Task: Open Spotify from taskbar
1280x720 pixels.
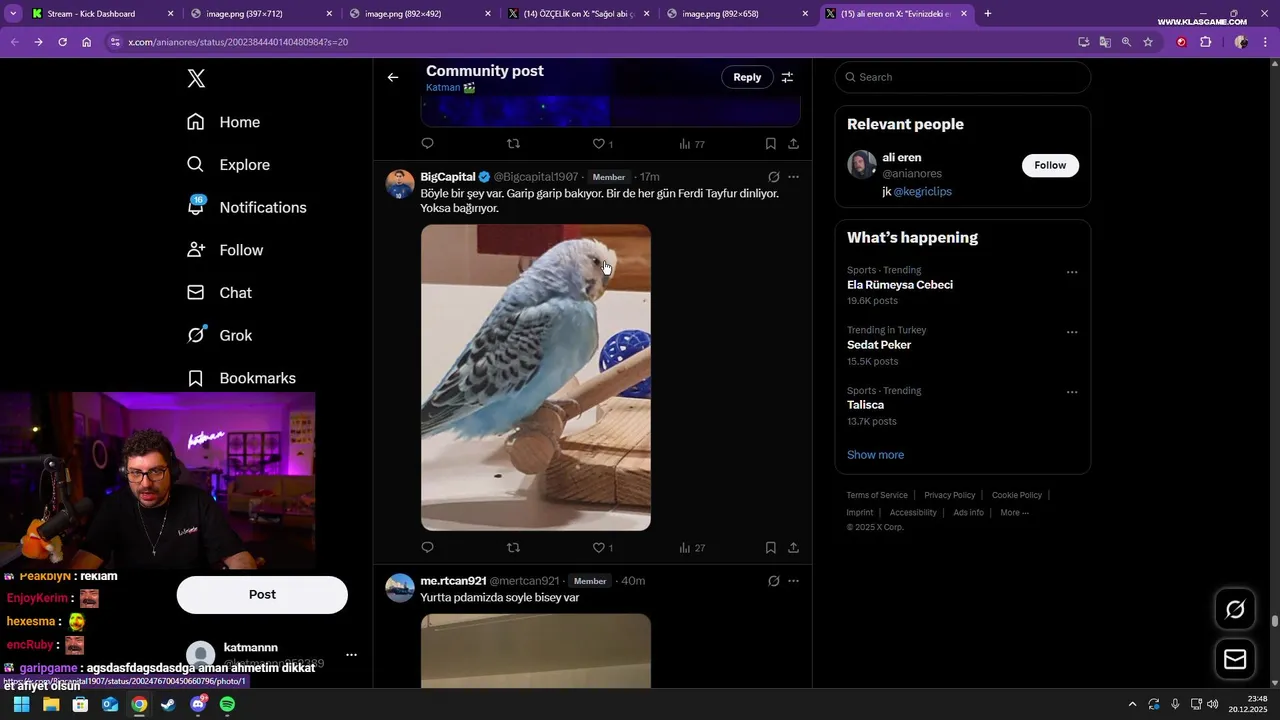Action: [x=227, y=705]
